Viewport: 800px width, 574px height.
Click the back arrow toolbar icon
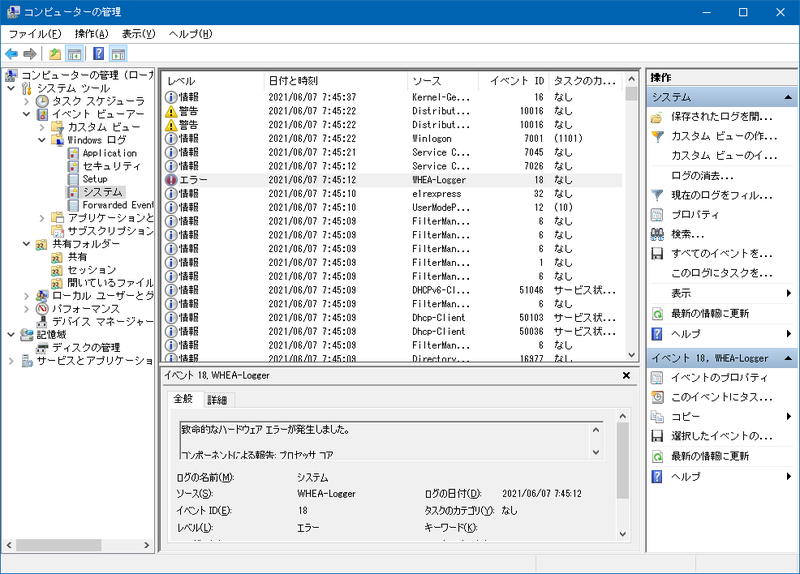[x=11, y=53]
